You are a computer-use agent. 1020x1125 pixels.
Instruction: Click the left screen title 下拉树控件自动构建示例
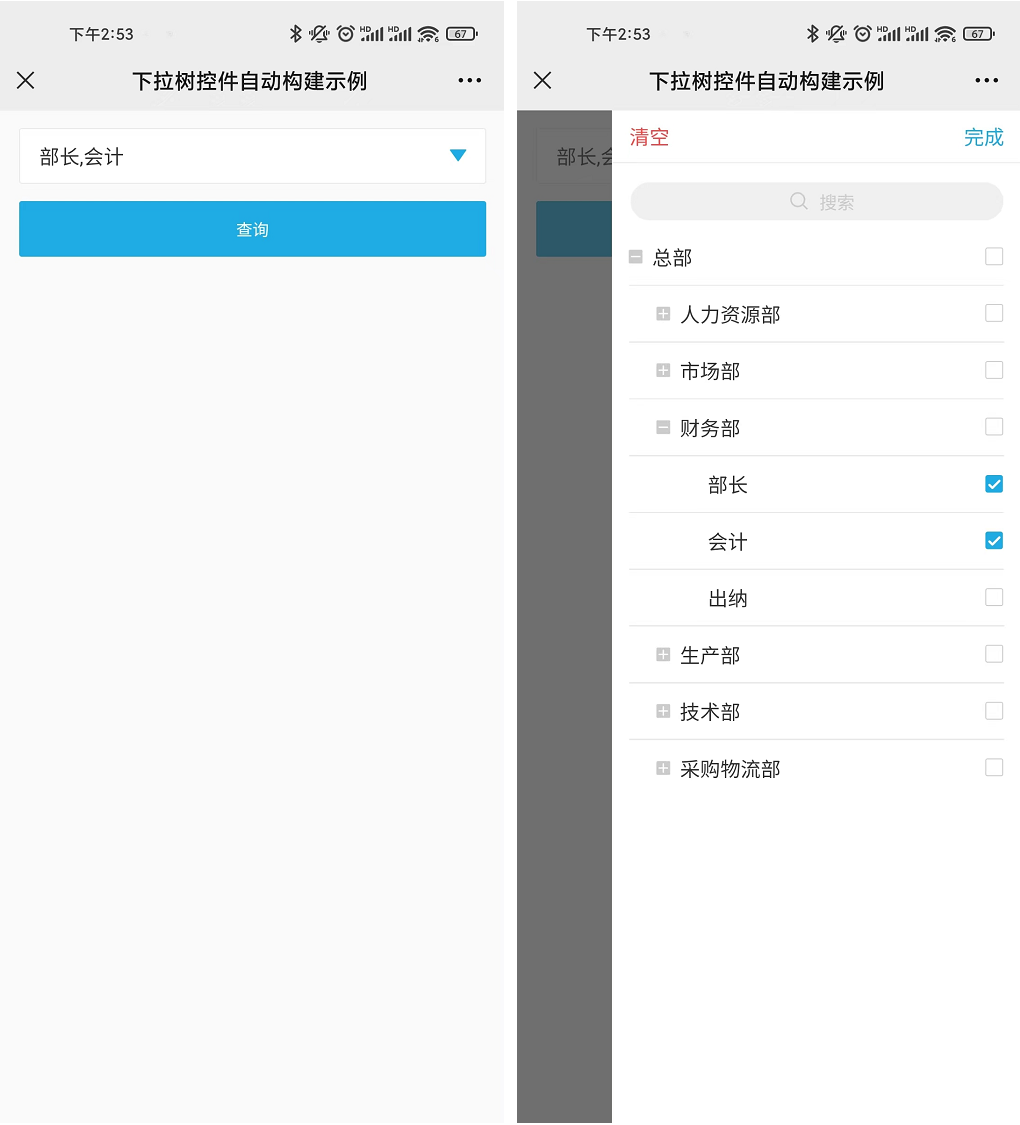coord(250,81)
